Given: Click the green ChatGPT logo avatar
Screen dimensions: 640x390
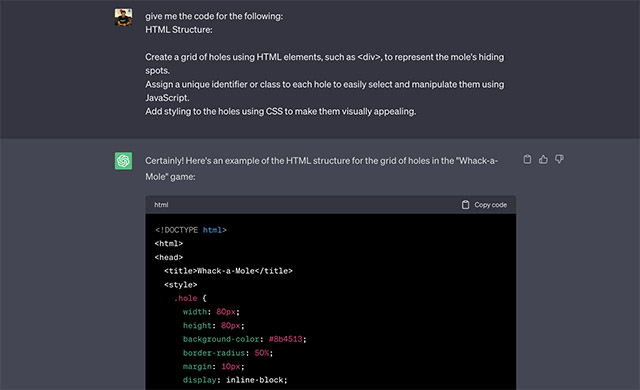Looking at the screenshot, I should 123,161.
